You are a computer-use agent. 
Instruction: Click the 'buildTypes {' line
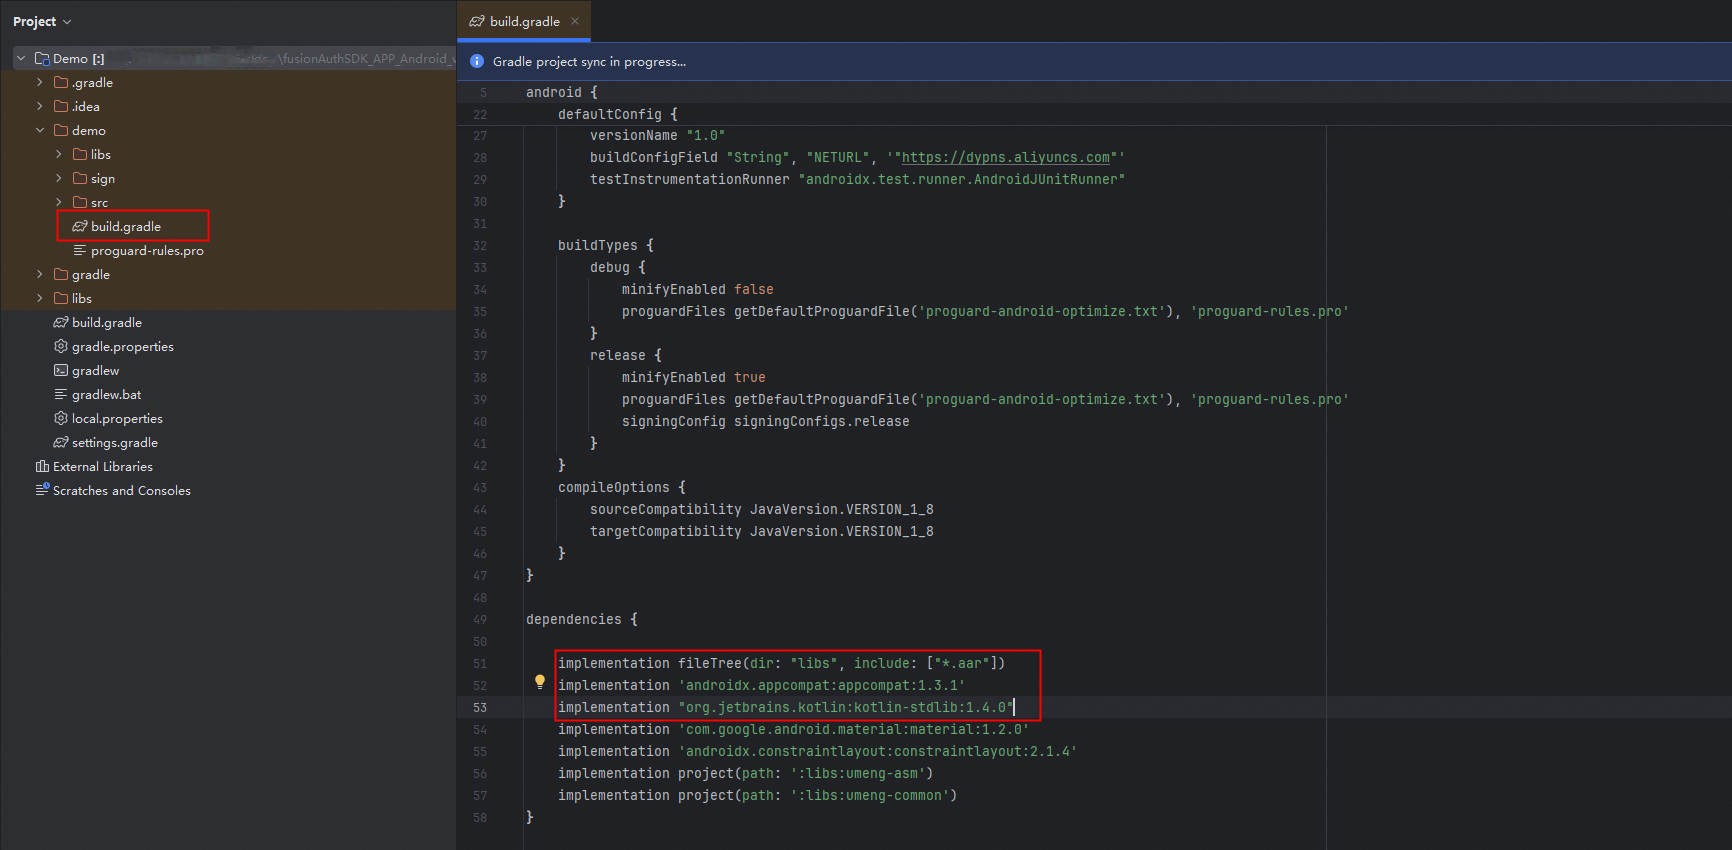[x=606, y=246]
